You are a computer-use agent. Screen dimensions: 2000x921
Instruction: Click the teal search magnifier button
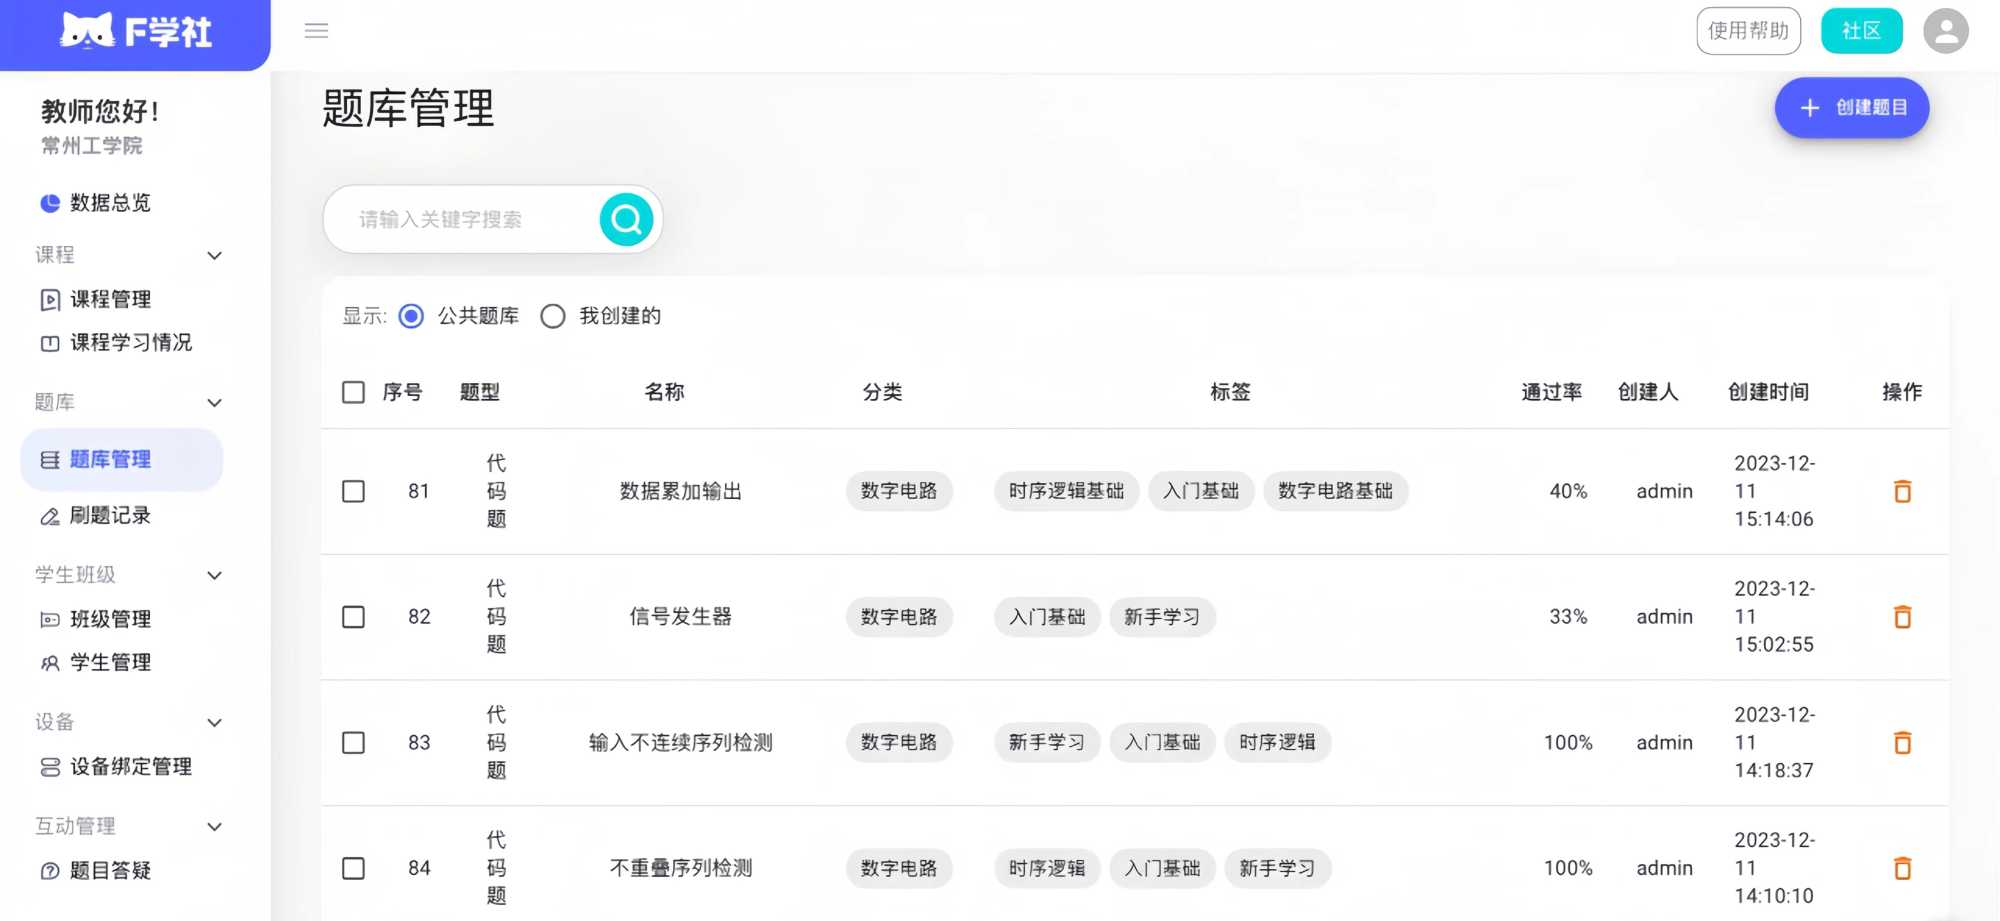coord(626,219)
